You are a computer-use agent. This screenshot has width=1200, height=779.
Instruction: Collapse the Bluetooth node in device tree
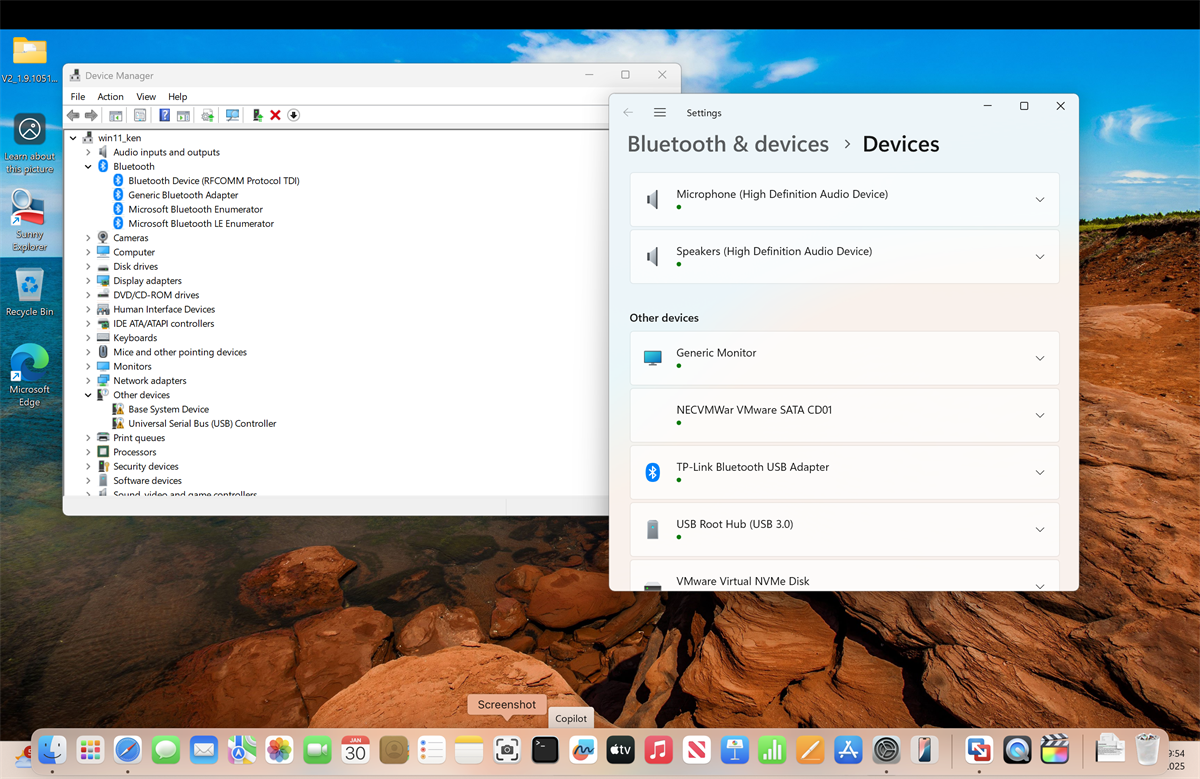point(88,167)
